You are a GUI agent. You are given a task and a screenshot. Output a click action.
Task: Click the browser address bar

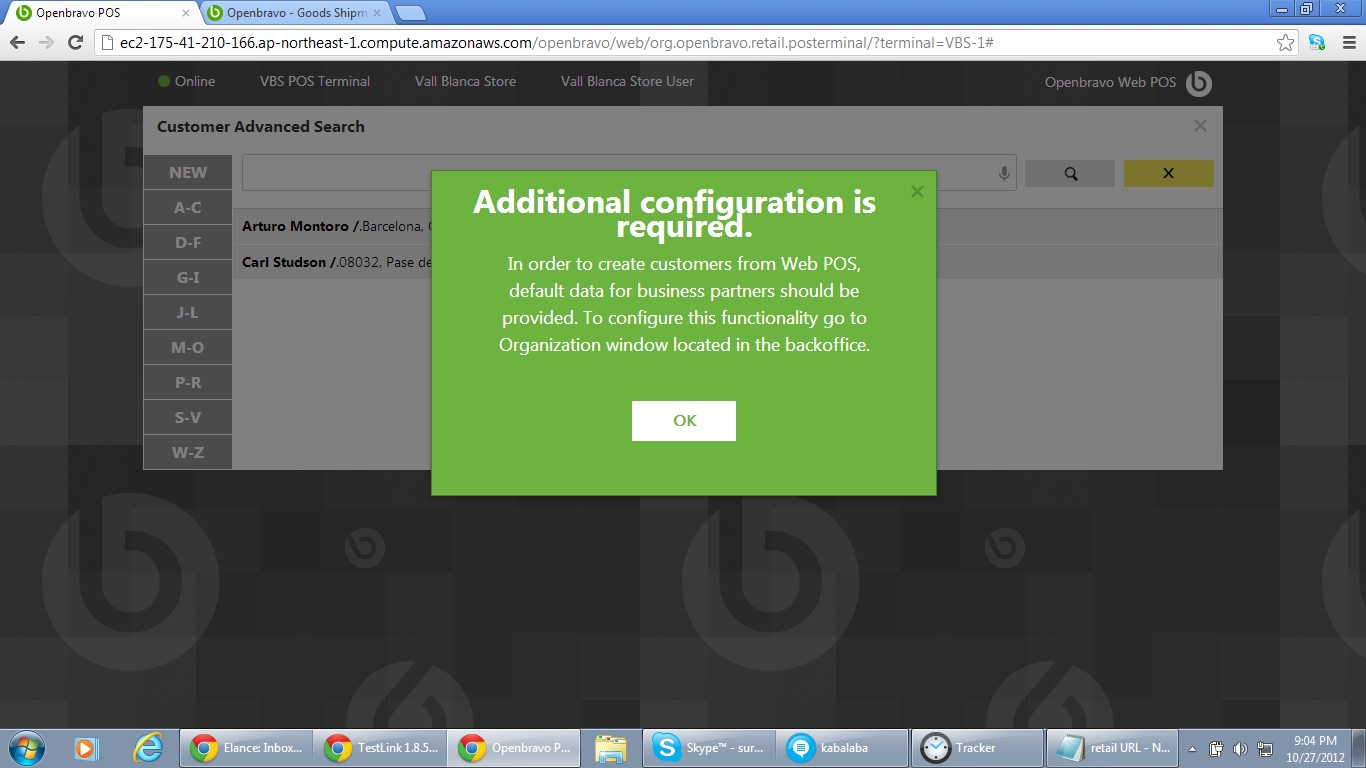pos(680,43)
